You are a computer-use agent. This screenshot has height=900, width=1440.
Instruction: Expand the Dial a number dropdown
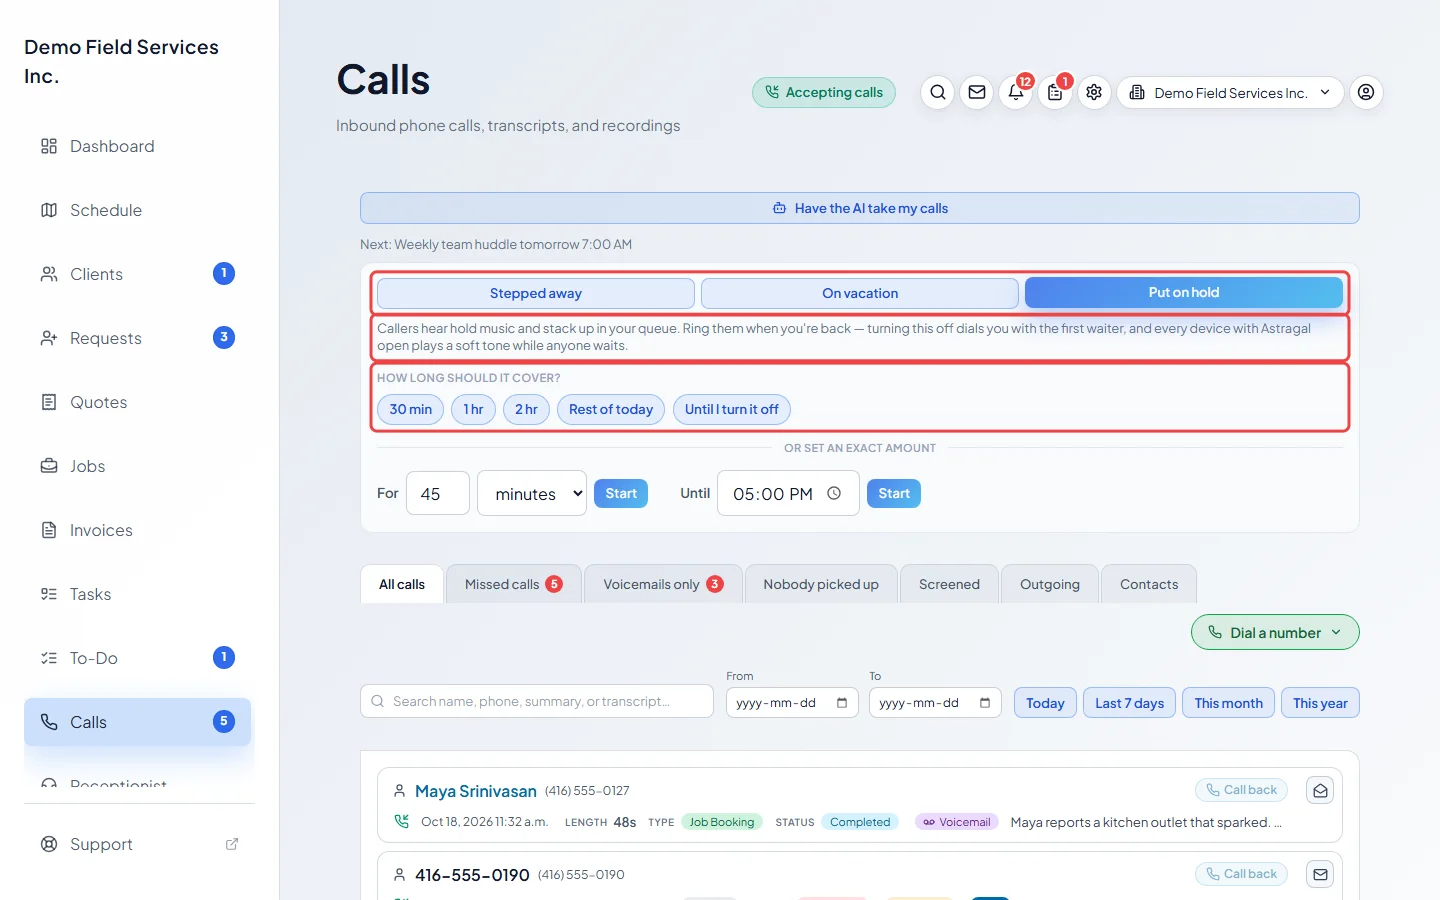point(1275,632)
